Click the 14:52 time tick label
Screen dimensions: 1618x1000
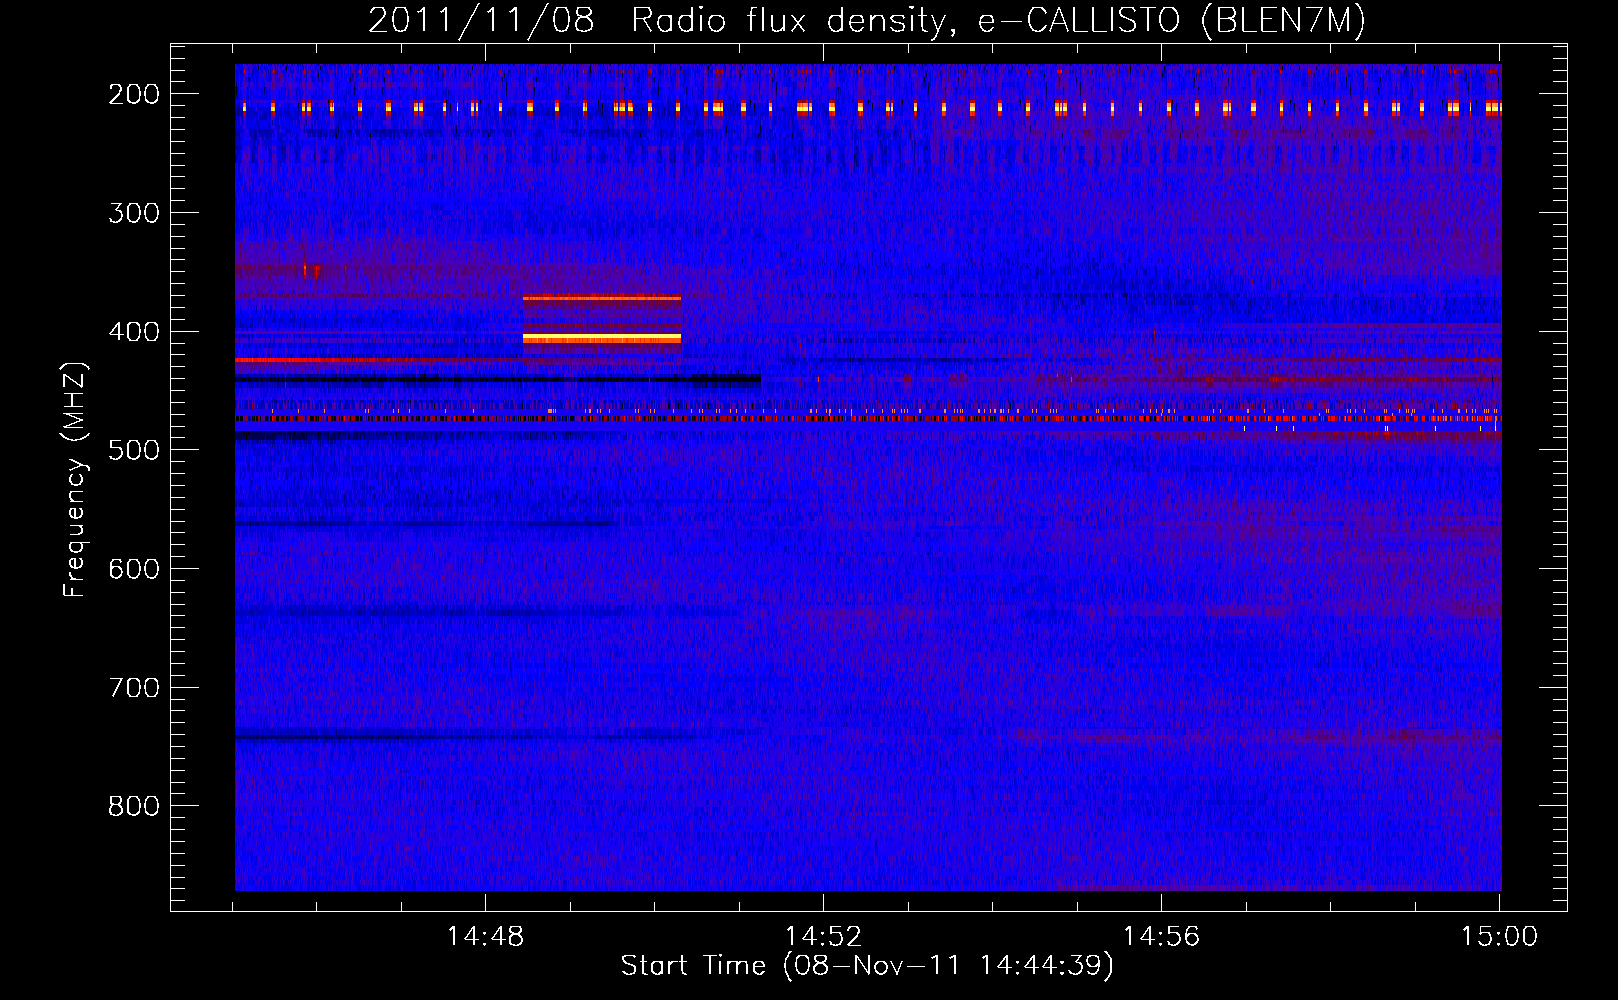(823, 937)
